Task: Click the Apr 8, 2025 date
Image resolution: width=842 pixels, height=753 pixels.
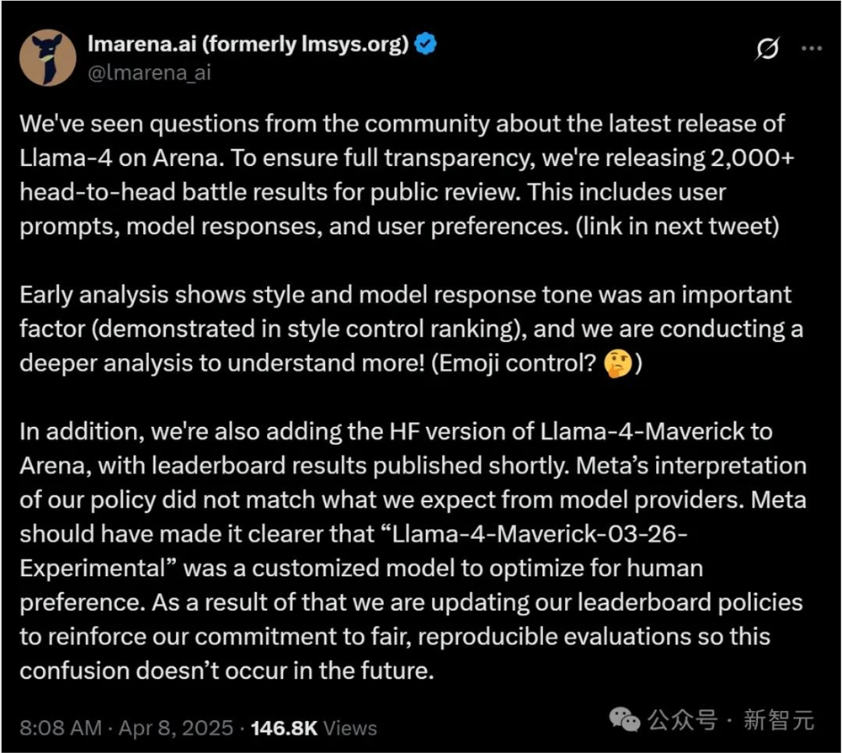Action: tap(176, 726)
